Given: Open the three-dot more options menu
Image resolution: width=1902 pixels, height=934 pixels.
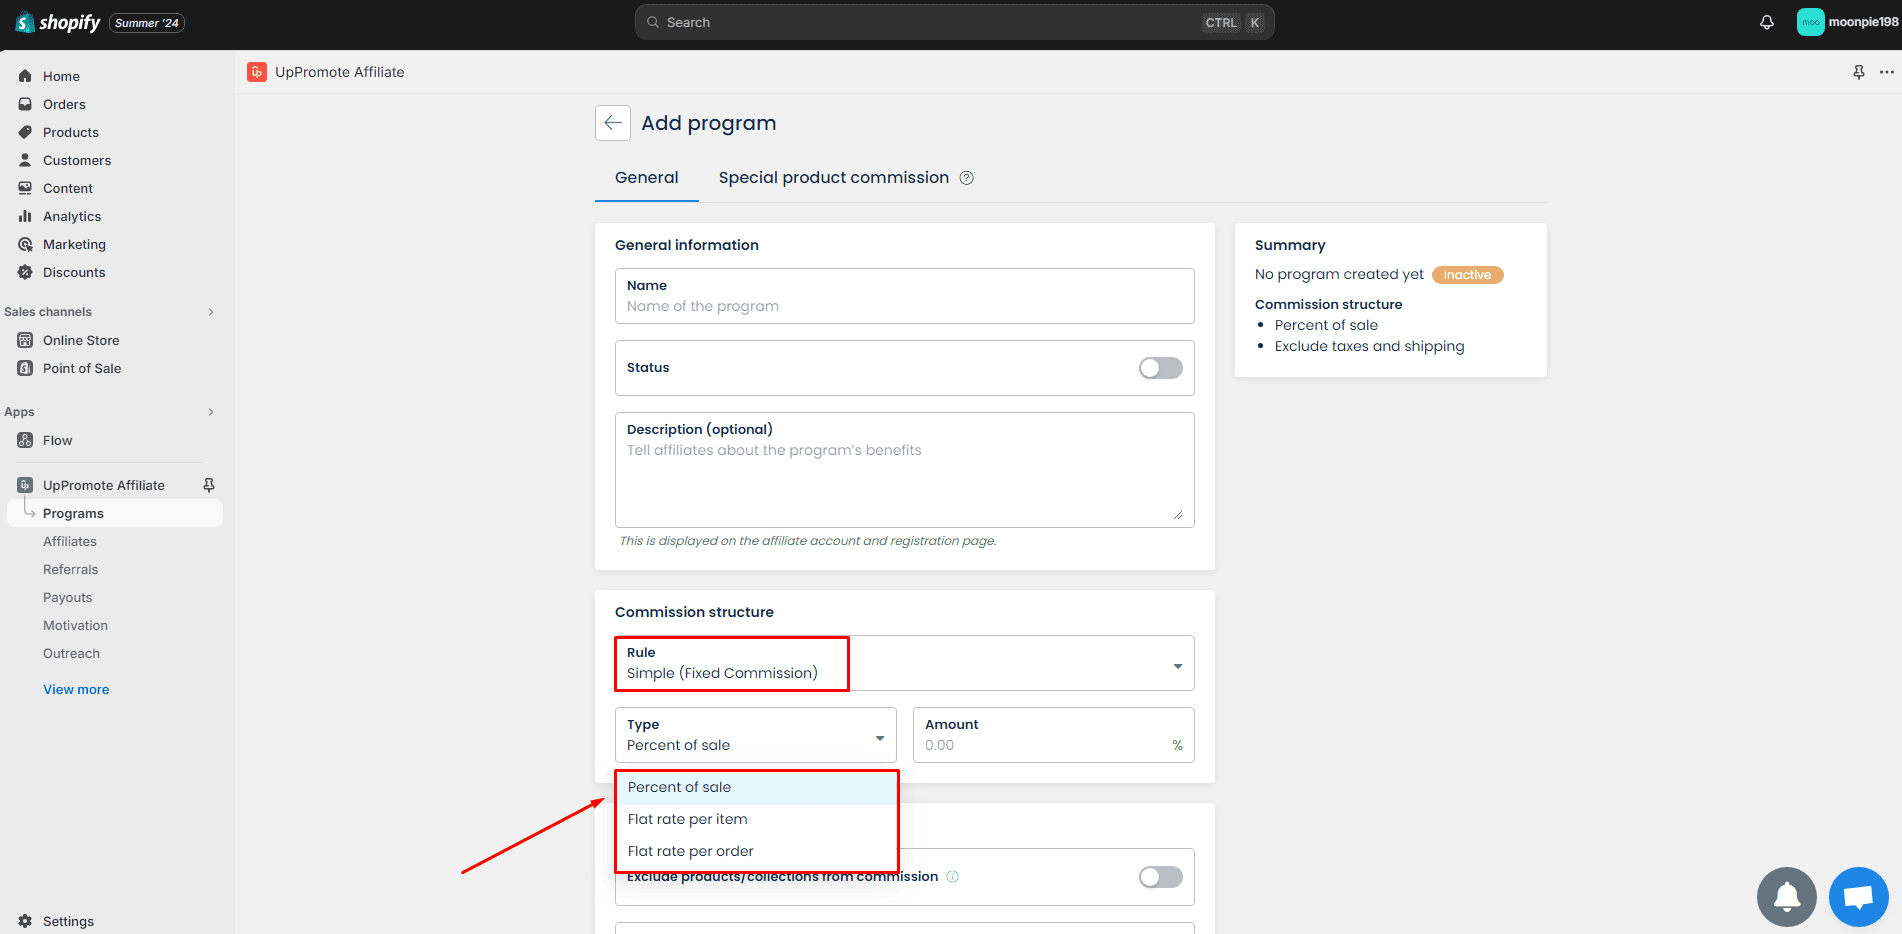Looking at the screenshot, I should [1887, 72].
